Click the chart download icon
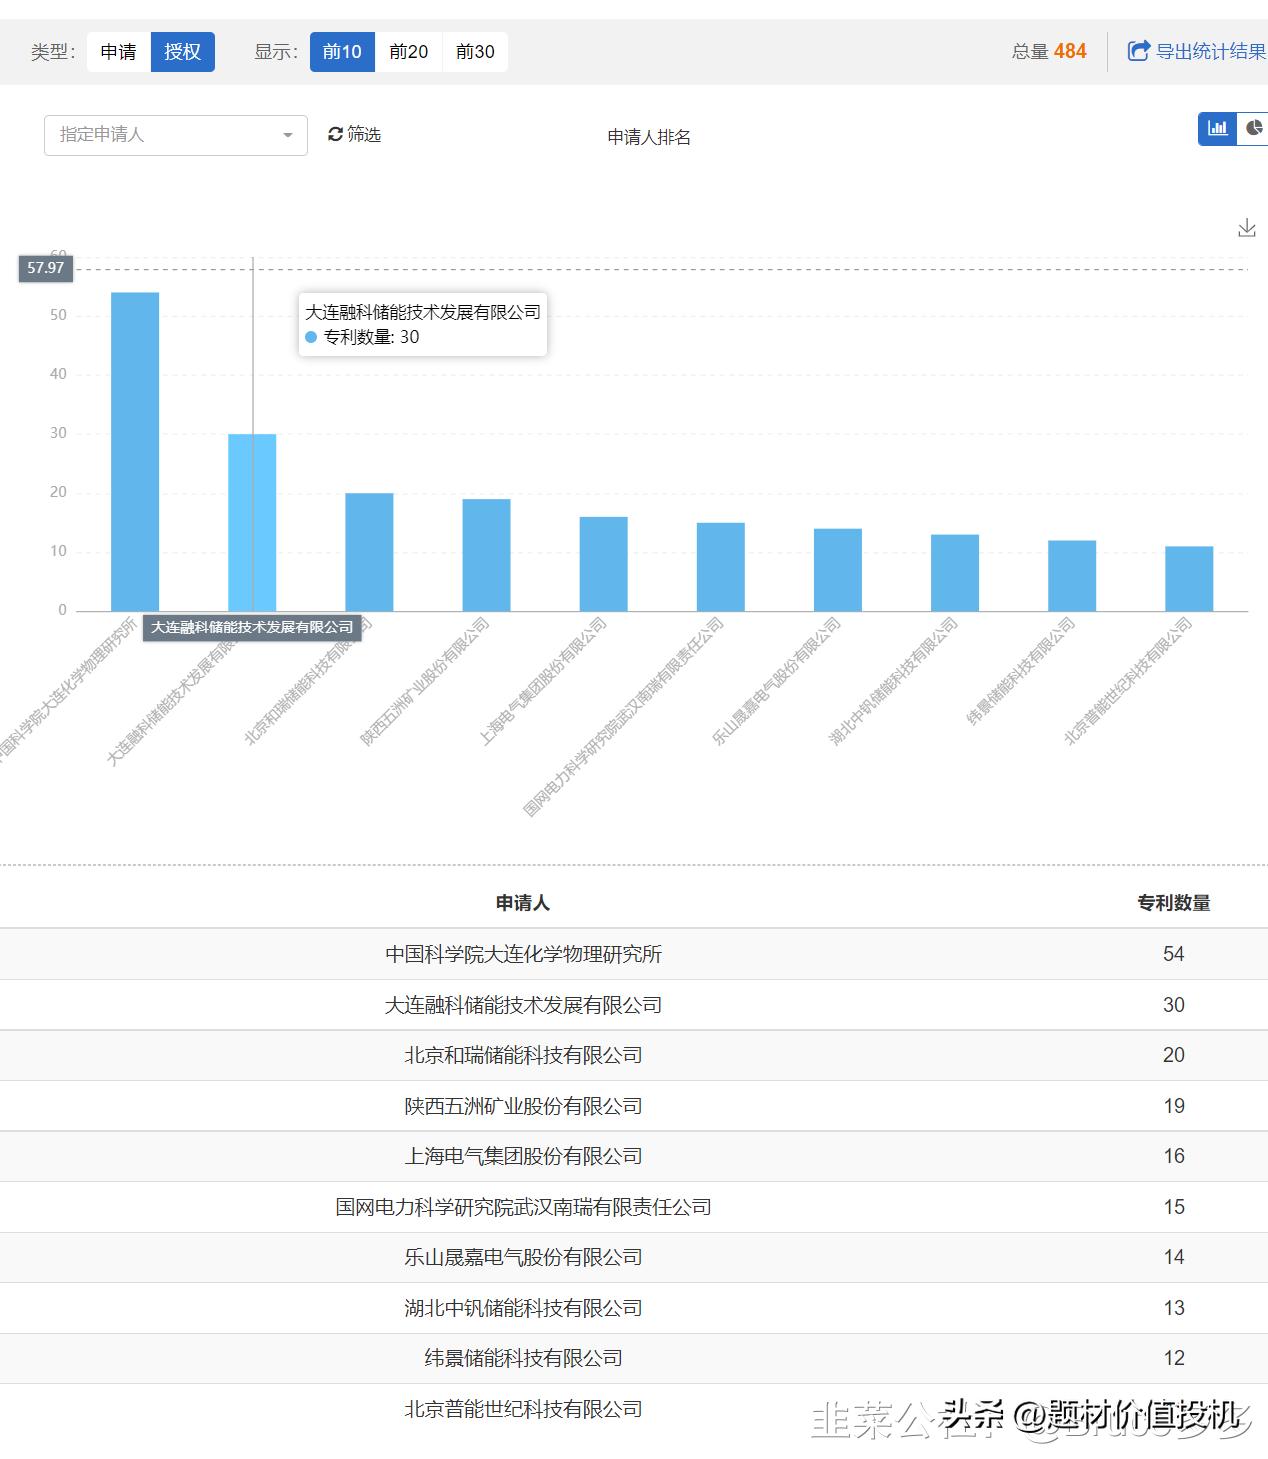The width and height of the screenshot is (1268, 1459). (1246, 228)
